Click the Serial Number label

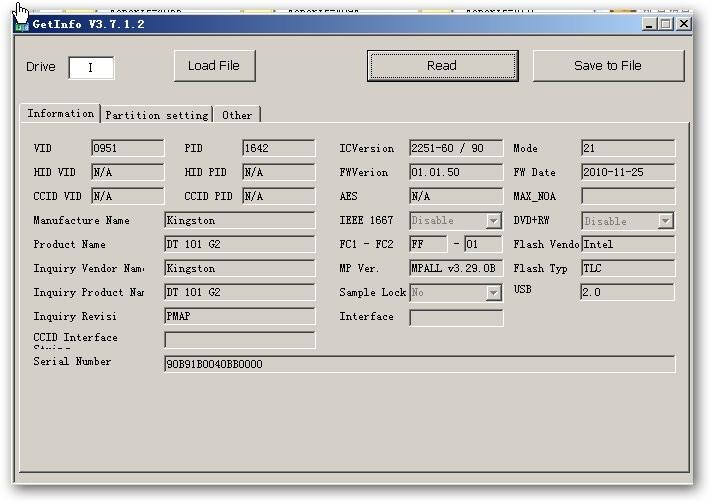click(72, 361)
